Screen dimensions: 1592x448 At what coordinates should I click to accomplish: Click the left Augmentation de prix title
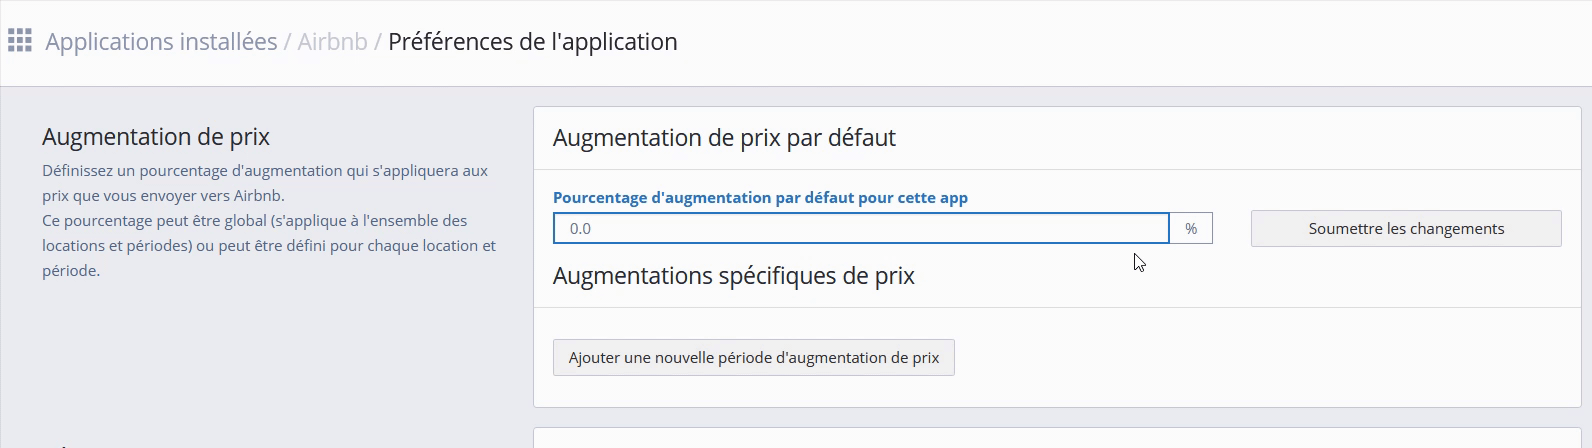click(x=156, y=137)
